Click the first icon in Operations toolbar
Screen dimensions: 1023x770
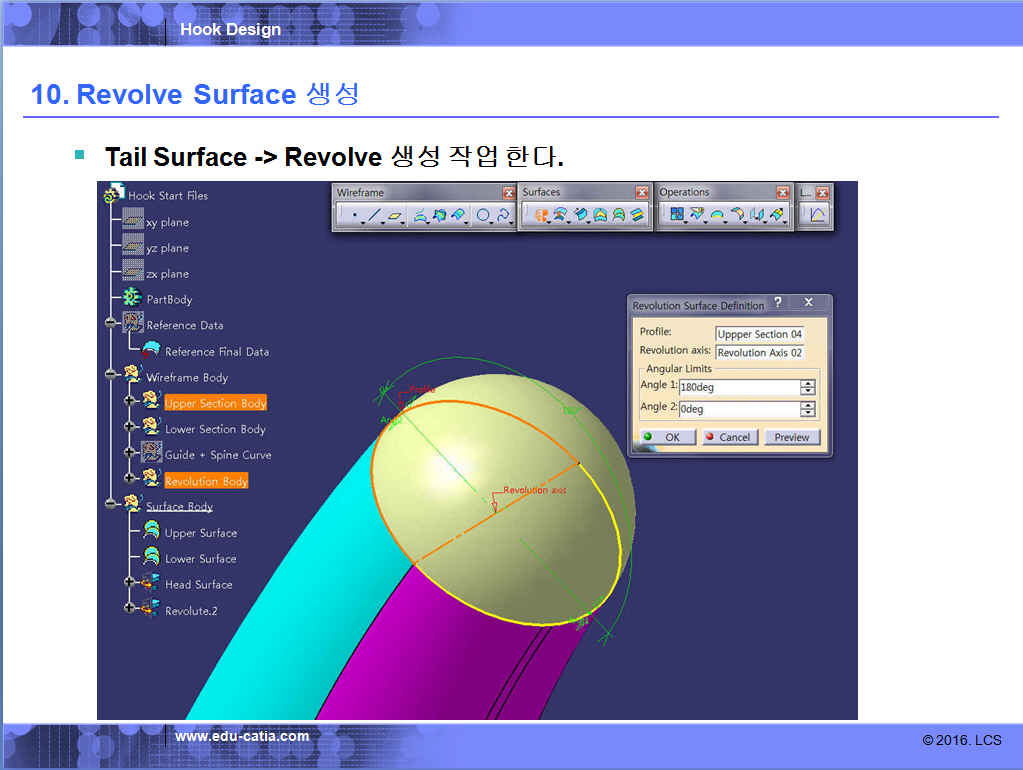click(677, 215)
